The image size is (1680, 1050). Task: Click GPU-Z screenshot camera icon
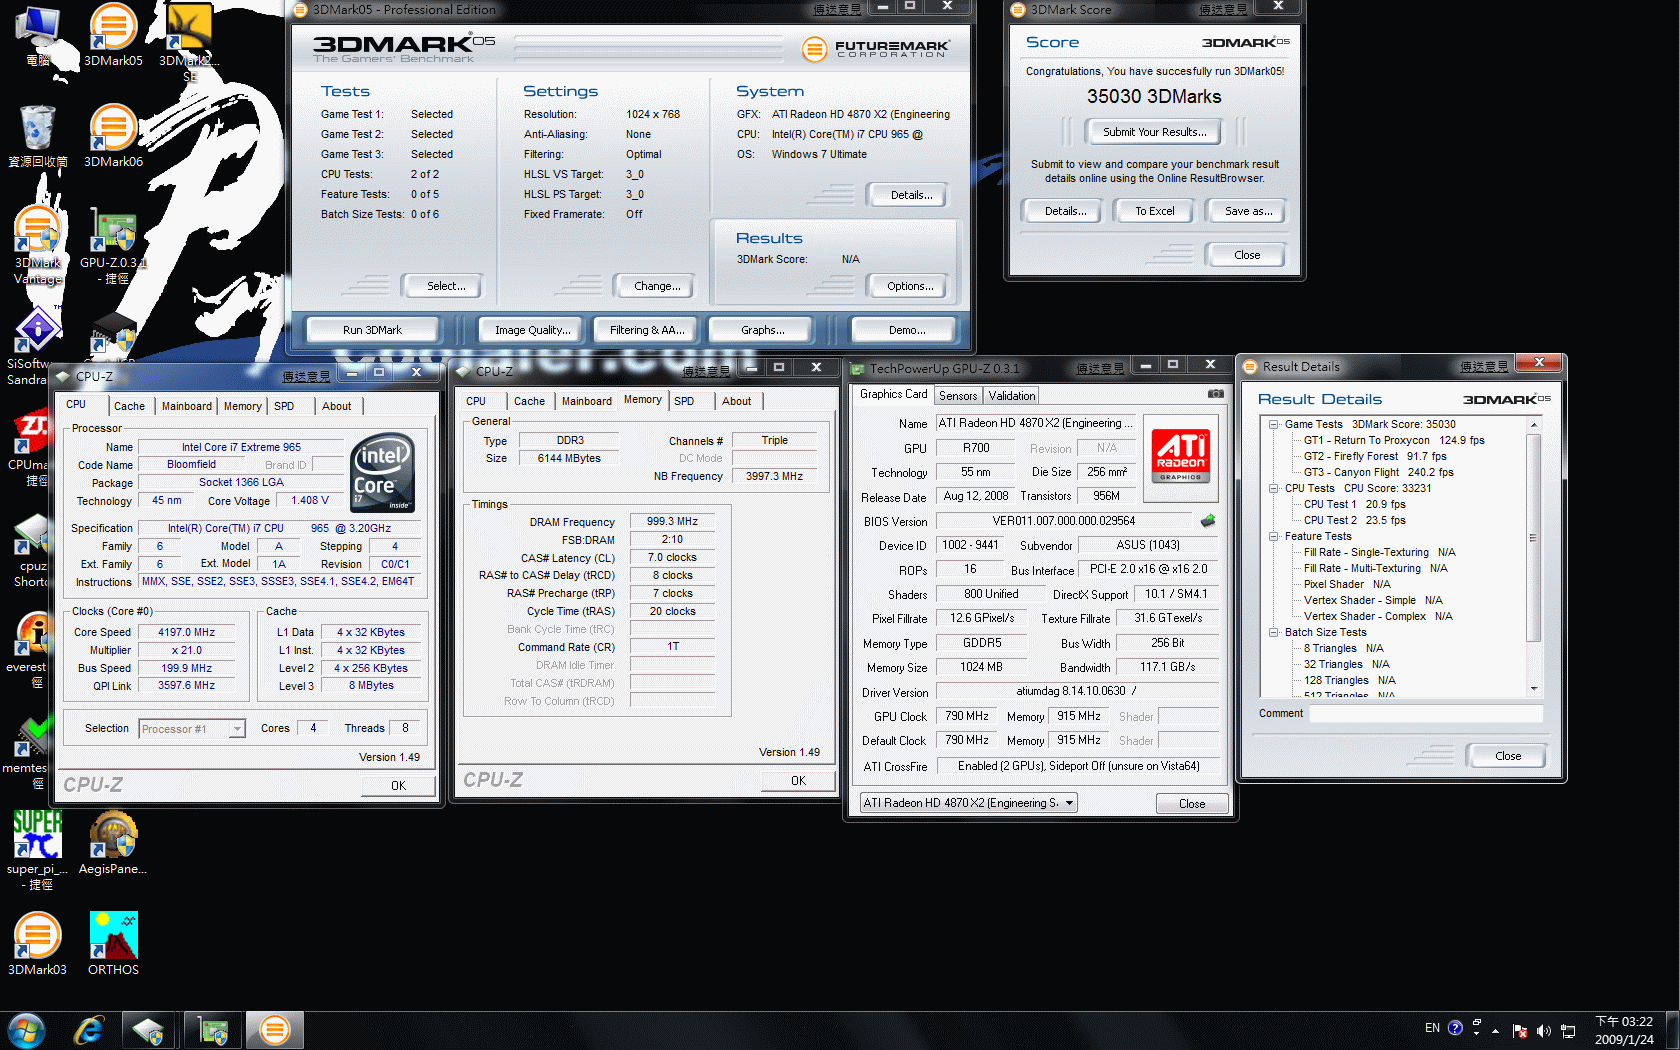click(1215, 394)
